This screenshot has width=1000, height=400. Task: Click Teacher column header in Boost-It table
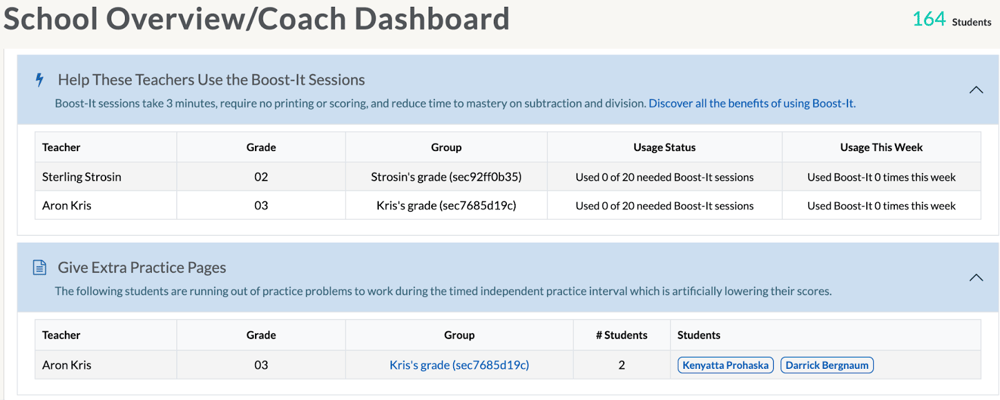point(61,147)
